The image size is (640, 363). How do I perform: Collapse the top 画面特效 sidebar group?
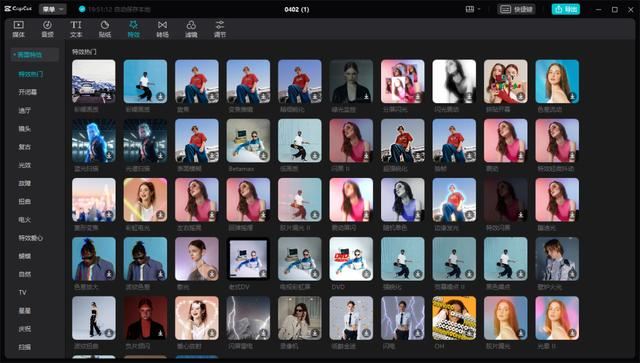coord(34,54)
